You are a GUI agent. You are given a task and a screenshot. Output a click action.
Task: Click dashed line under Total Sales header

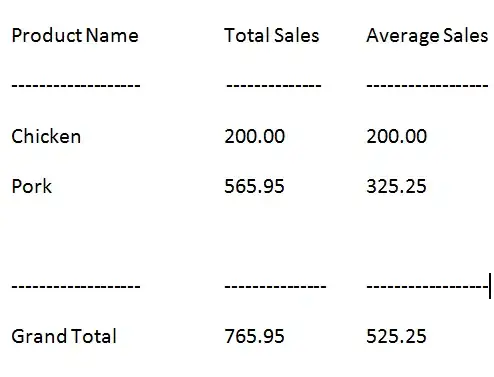[274, 86]
